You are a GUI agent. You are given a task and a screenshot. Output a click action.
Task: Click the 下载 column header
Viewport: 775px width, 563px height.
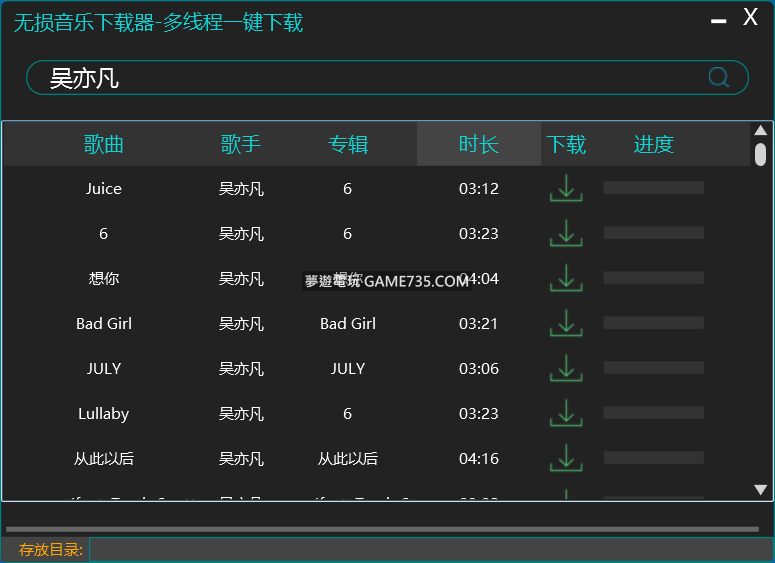coord(566,144)
